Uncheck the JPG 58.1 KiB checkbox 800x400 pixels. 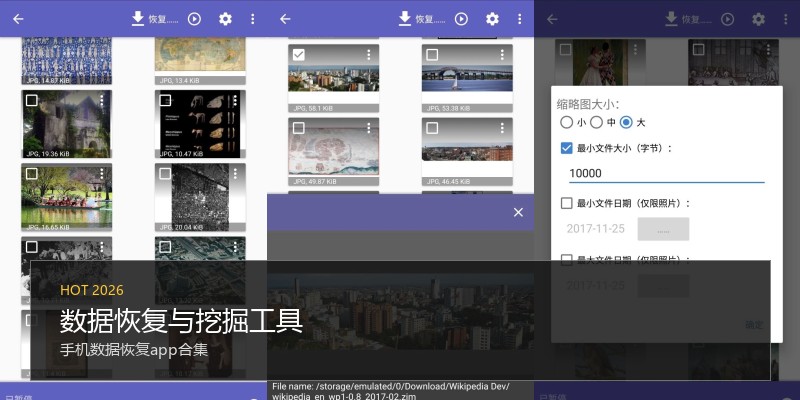[x=299, y=55]
